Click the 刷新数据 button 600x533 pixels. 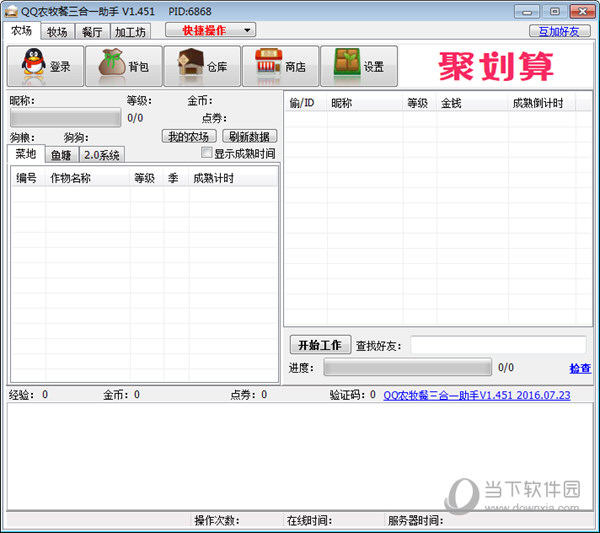pyautogui.click(x=249, y=137)
